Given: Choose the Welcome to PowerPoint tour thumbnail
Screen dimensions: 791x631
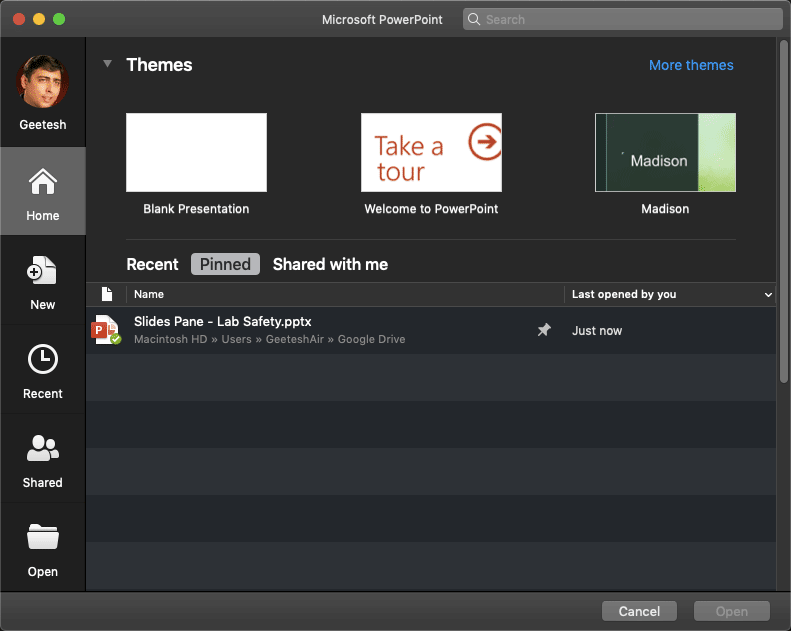Looking at the screenshot, I should [x=431, y=152].
